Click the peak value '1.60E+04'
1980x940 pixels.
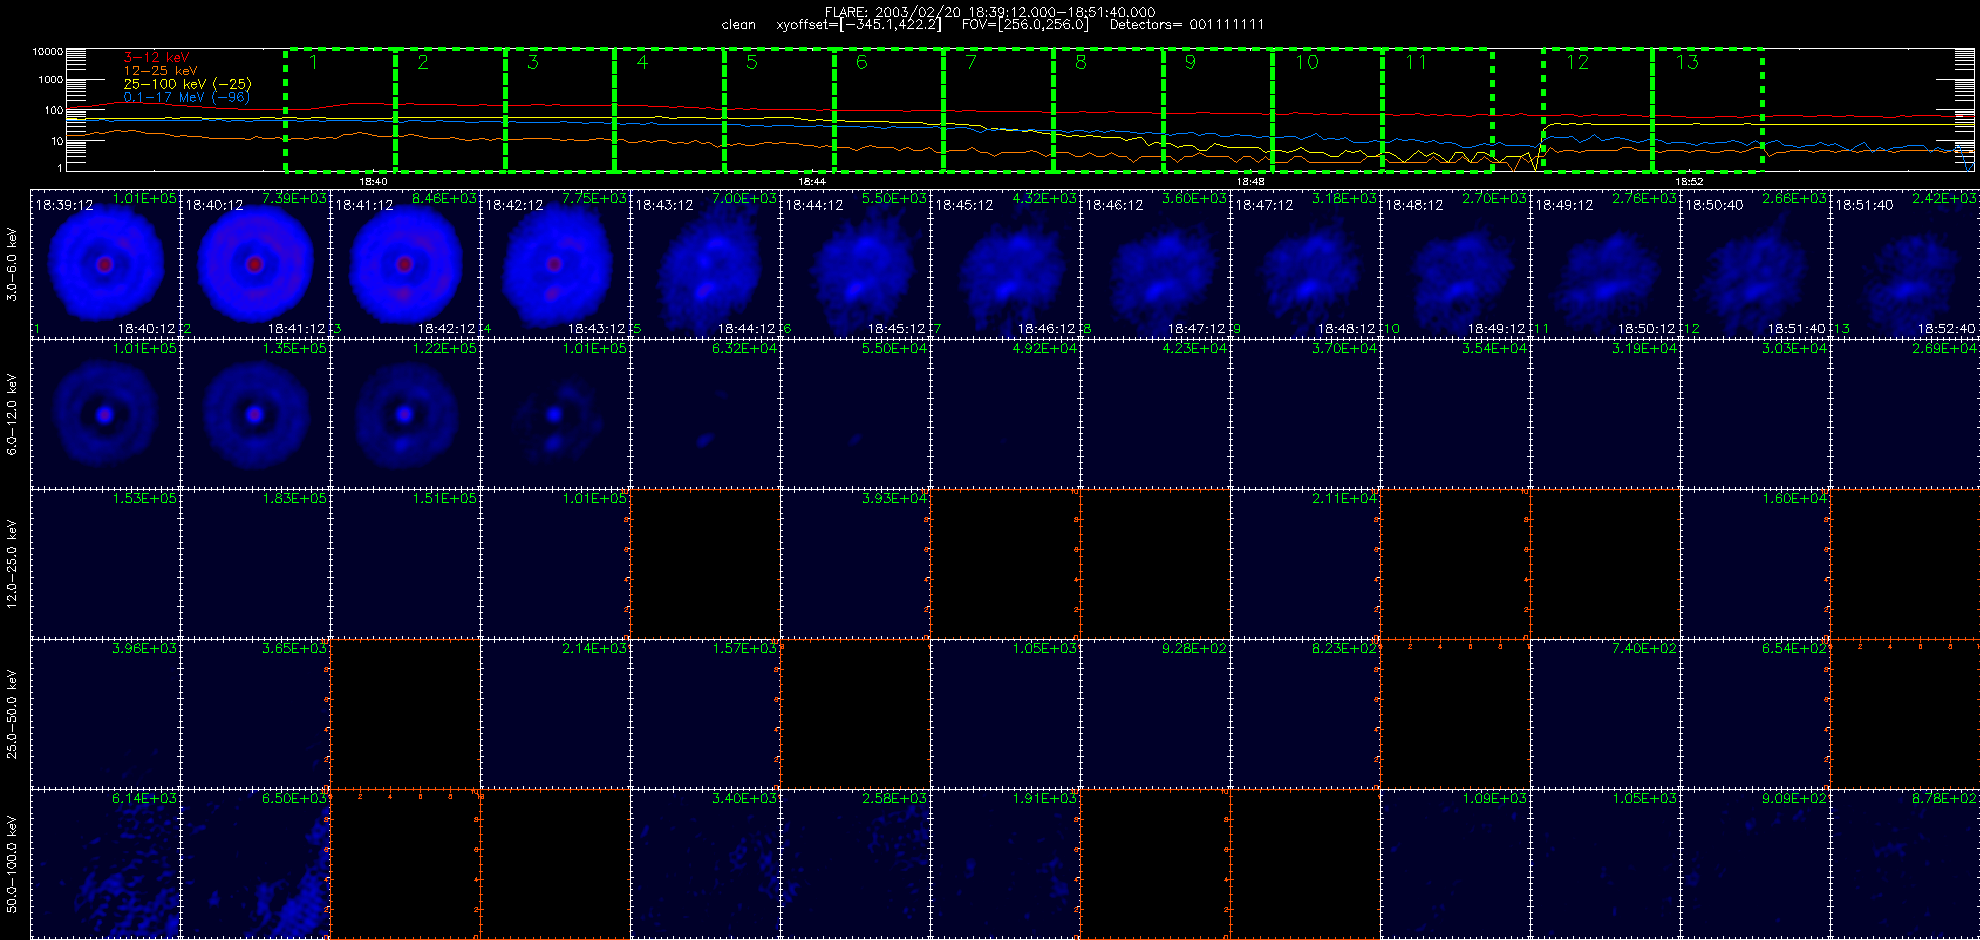1795,499
